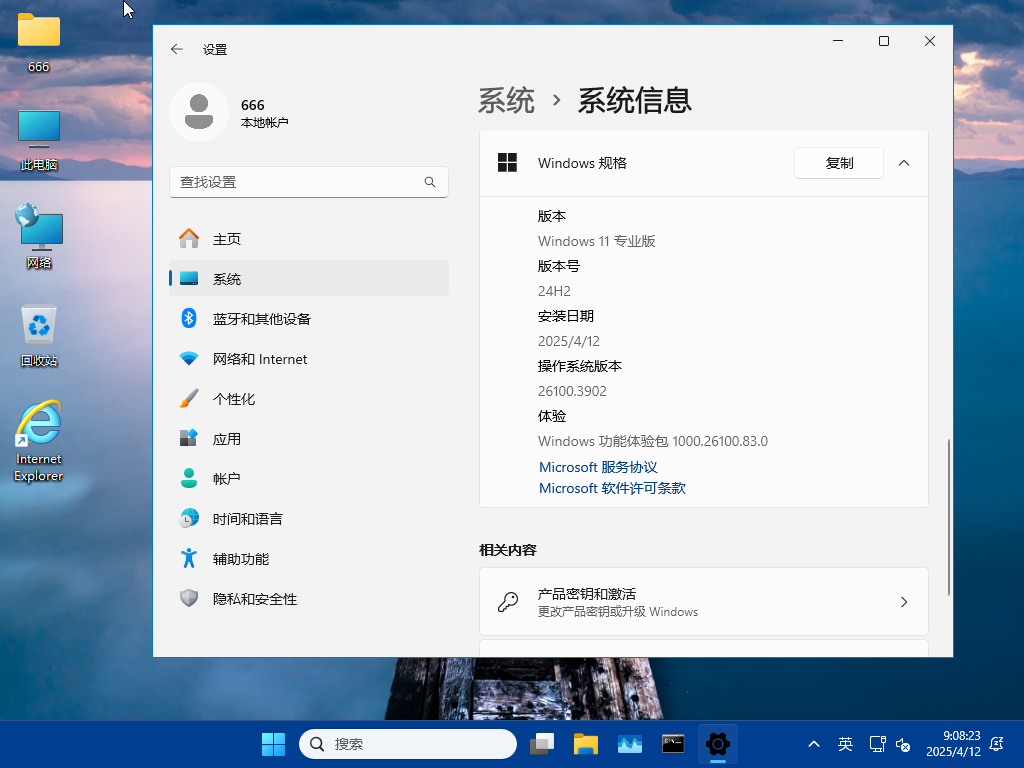The image size is (1024, 768).
Task: Open the taskbar clock and date
Action: (x=953, y=744)
